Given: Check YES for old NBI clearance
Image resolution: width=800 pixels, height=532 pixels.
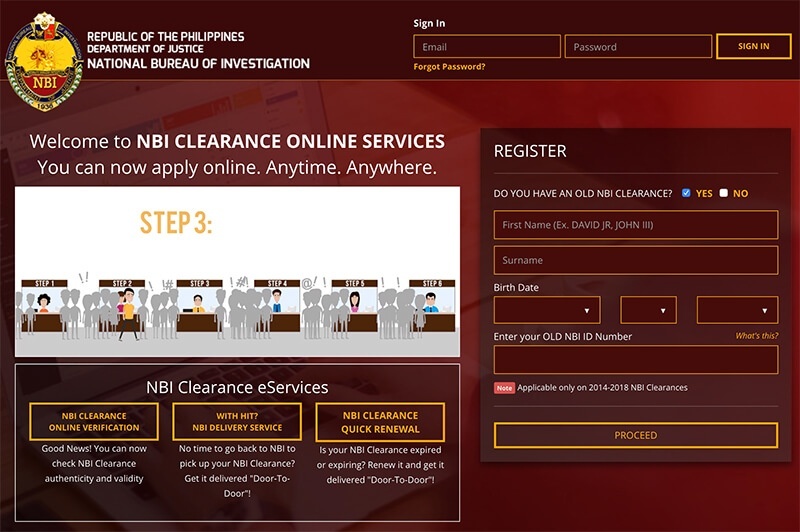Looking at the screenshot, I should click(686, 193).
